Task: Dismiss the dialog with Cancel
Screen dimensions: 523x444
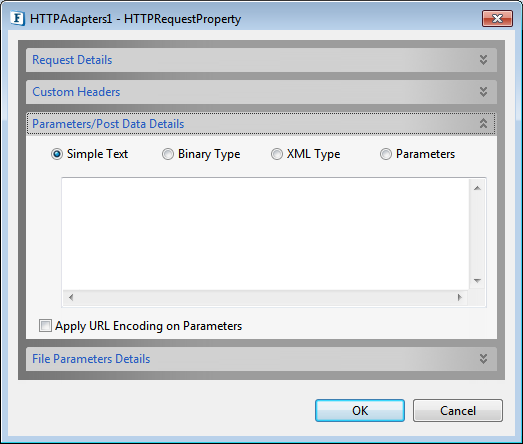Action: pos(458,411)
